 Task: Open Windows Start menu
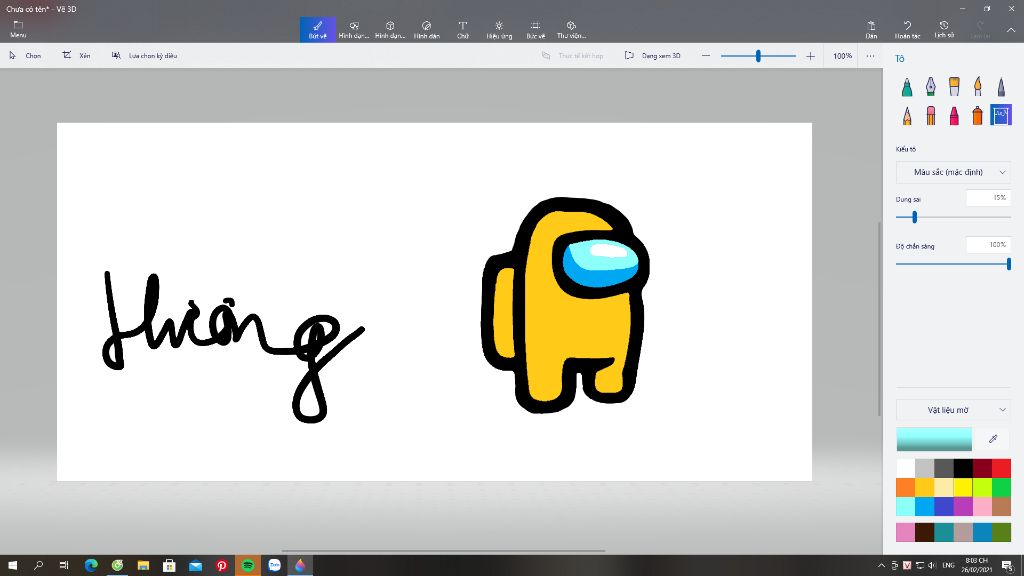click(12, 566)
